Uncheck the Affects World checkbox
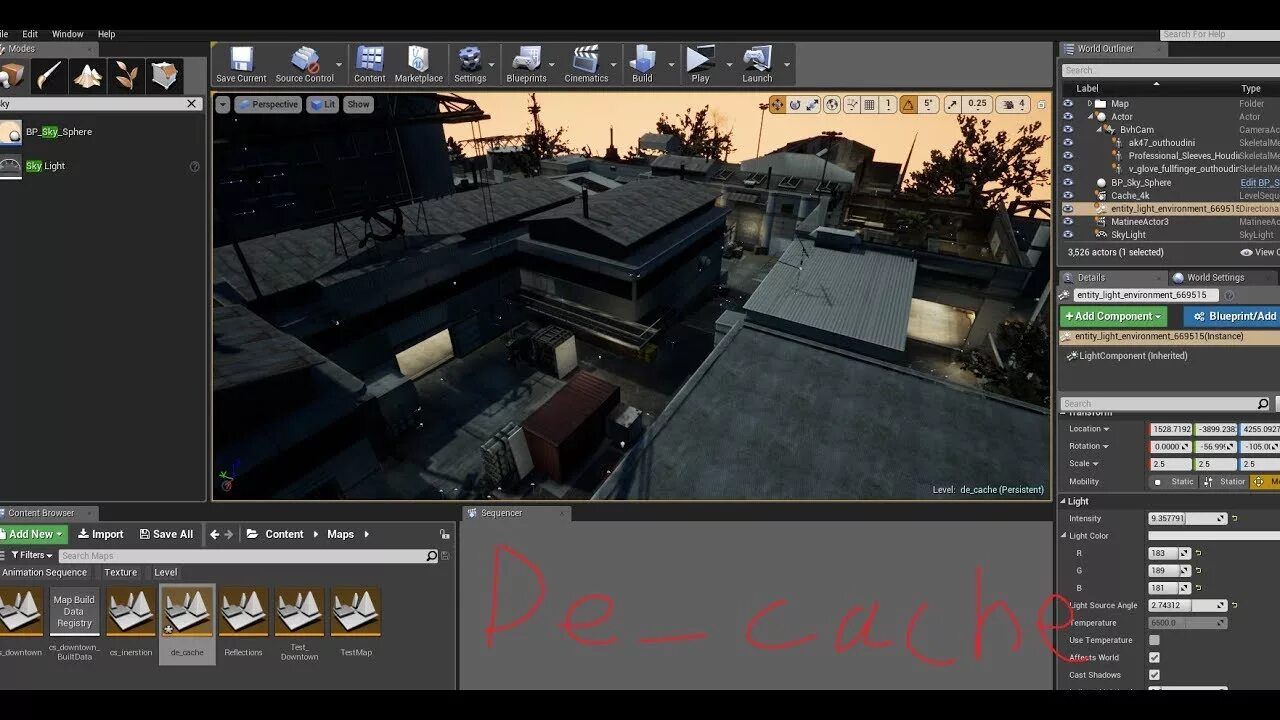The height and width of the screenshot is (720, 1280). (x=1155, y=657)
